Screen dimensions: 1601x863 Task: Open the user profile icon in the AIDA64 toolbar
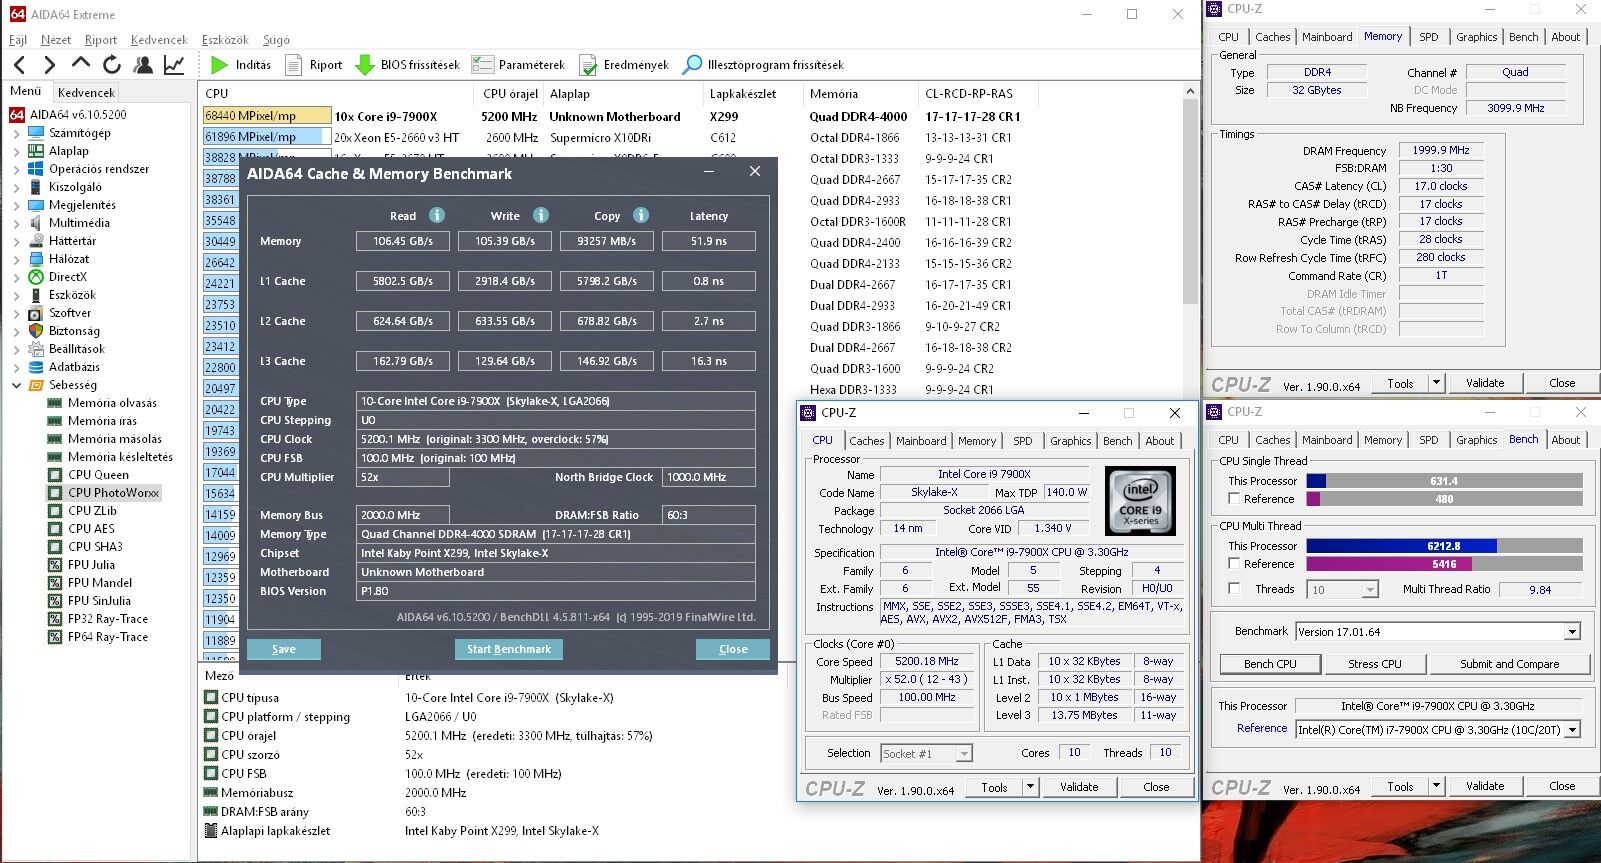click(x=143, y=65)
